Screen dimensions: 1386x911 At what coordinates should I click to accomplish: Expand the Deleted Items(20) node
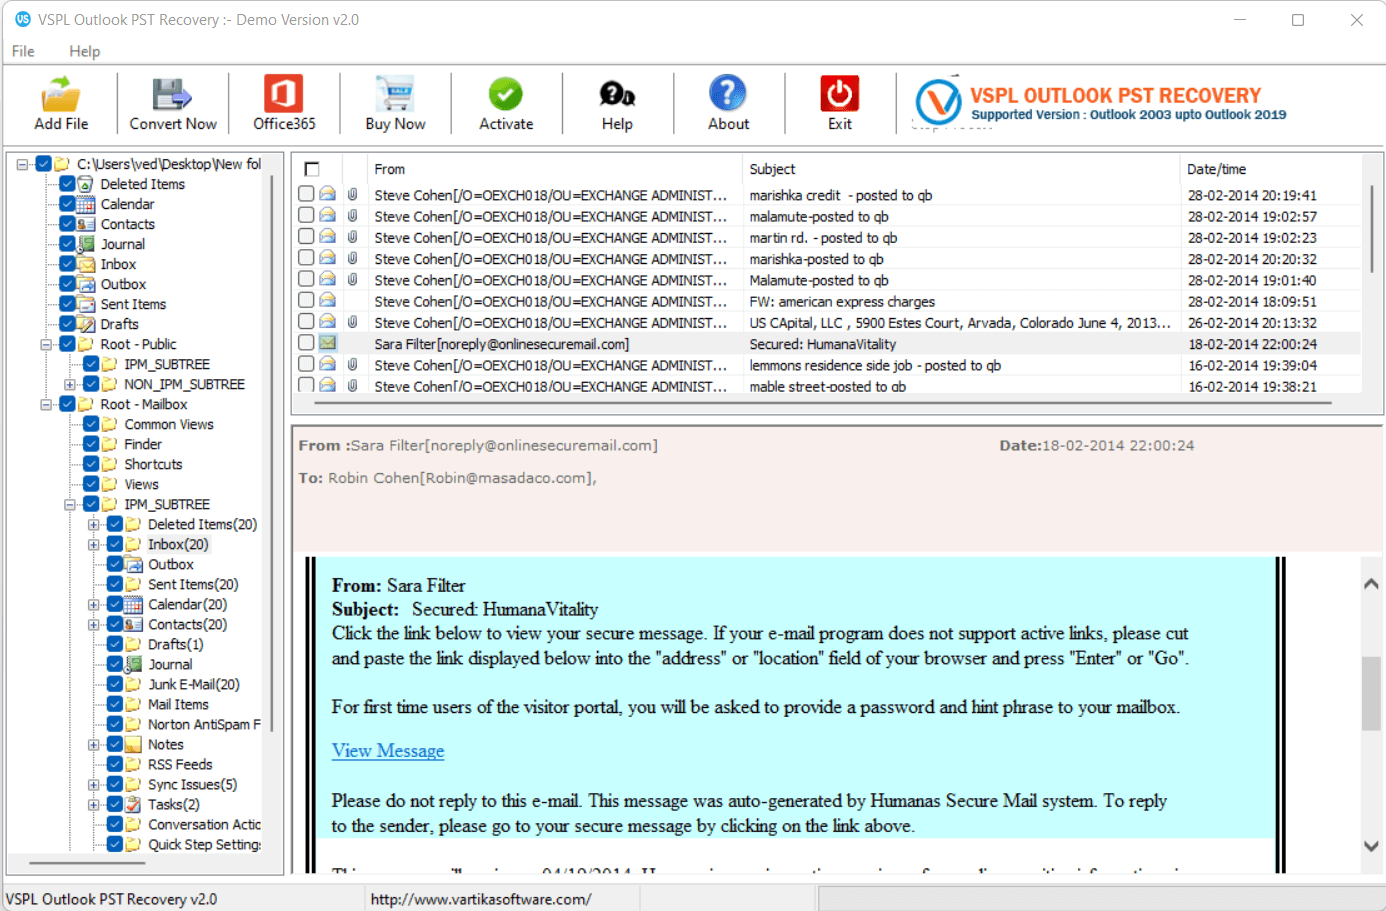93,524
